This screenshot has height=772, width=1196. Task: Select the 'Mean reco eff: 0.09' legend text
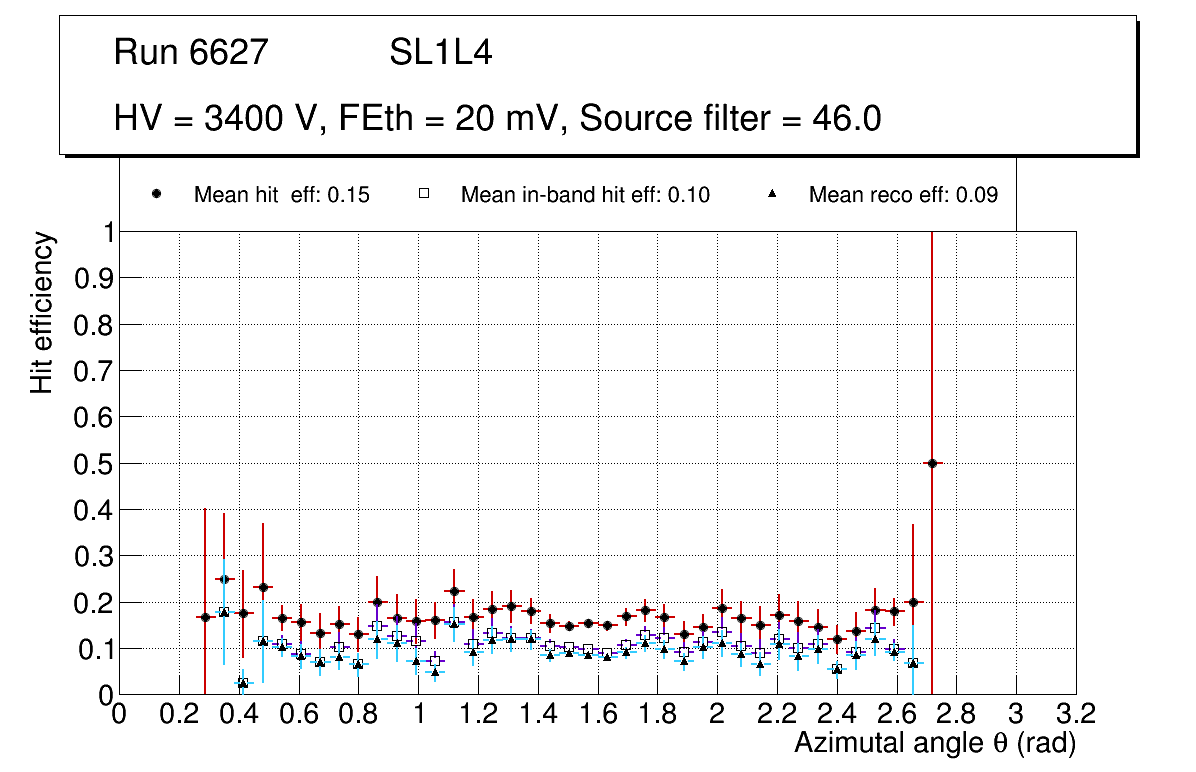coord(903,195)
